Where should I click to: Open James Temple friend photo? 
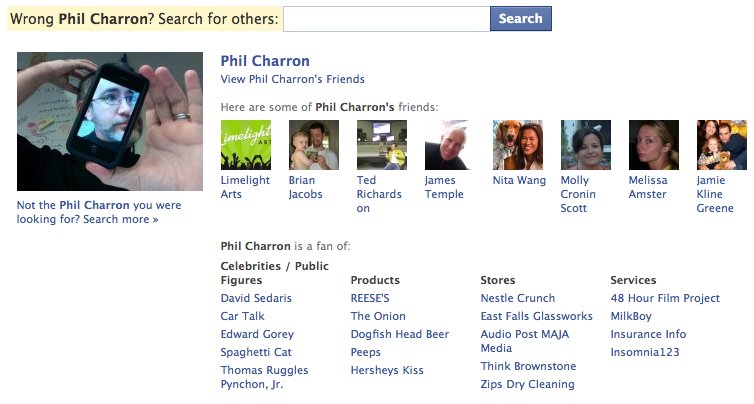pyautogui.click(x=450, y=145)
